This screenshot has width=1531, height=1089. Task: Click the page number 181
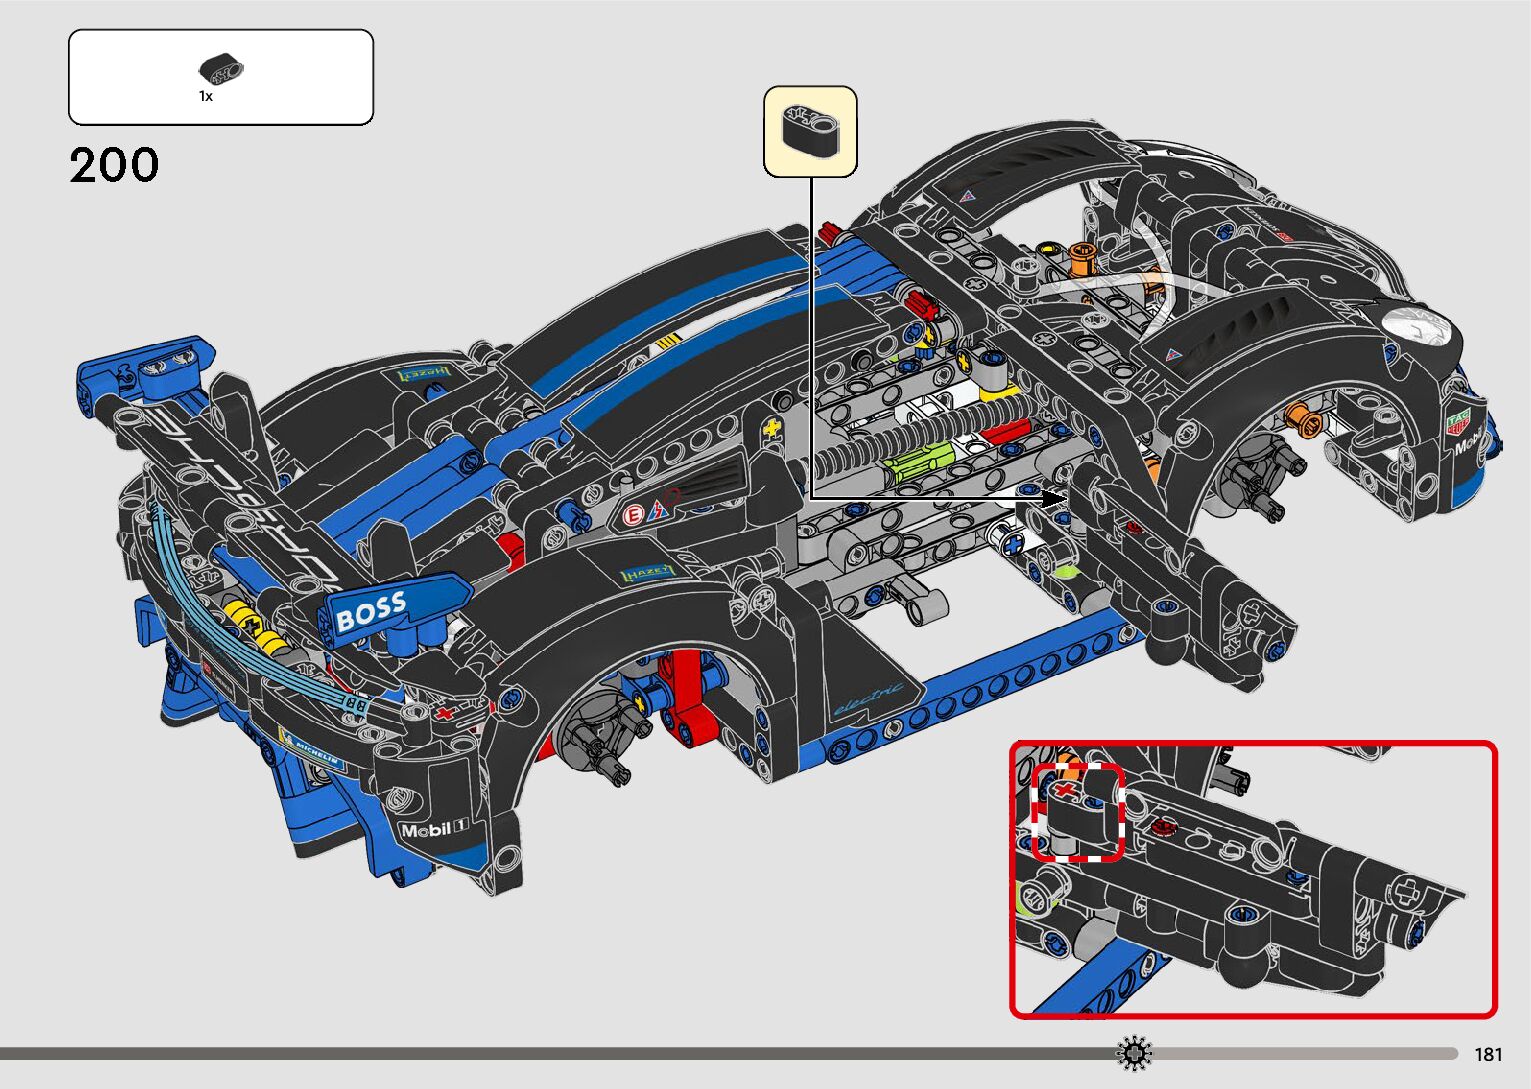coord(1488,1054)
